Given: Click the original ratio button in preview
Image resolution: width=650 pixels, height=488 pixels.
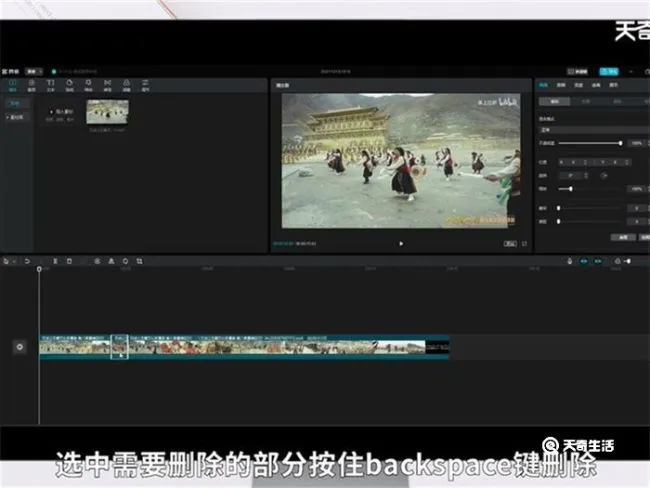Looking at the screenshot, I should click(x=509, y=244).
